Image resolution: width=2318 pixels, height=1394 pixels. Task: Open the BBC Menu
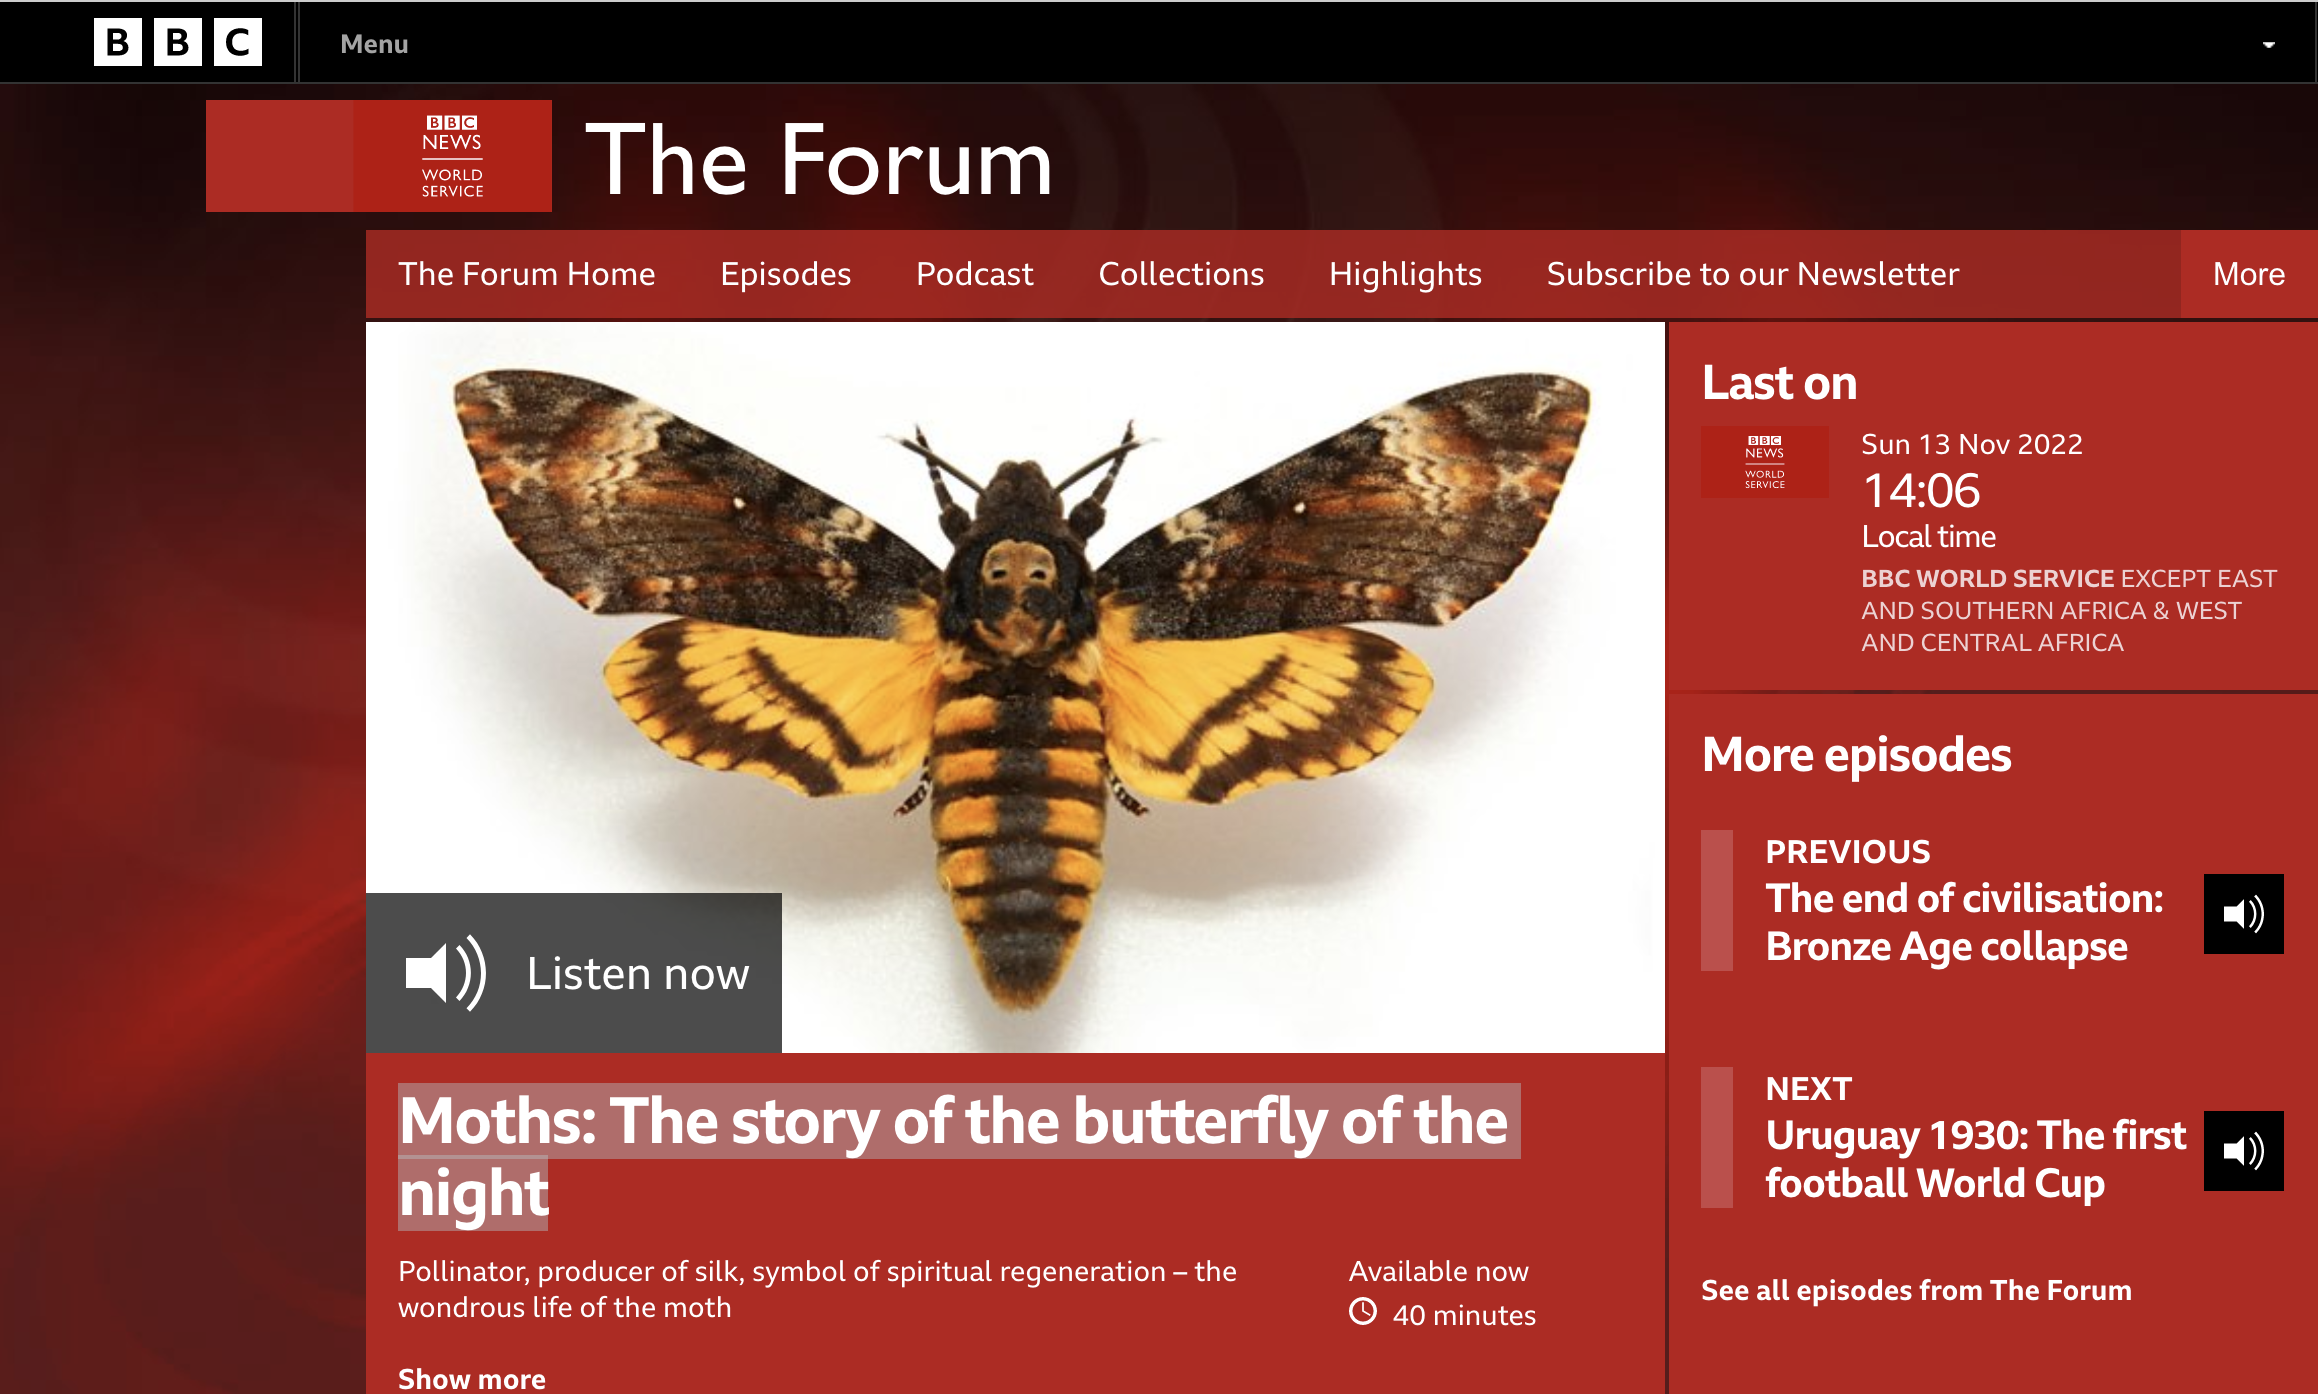coord(374,44)
